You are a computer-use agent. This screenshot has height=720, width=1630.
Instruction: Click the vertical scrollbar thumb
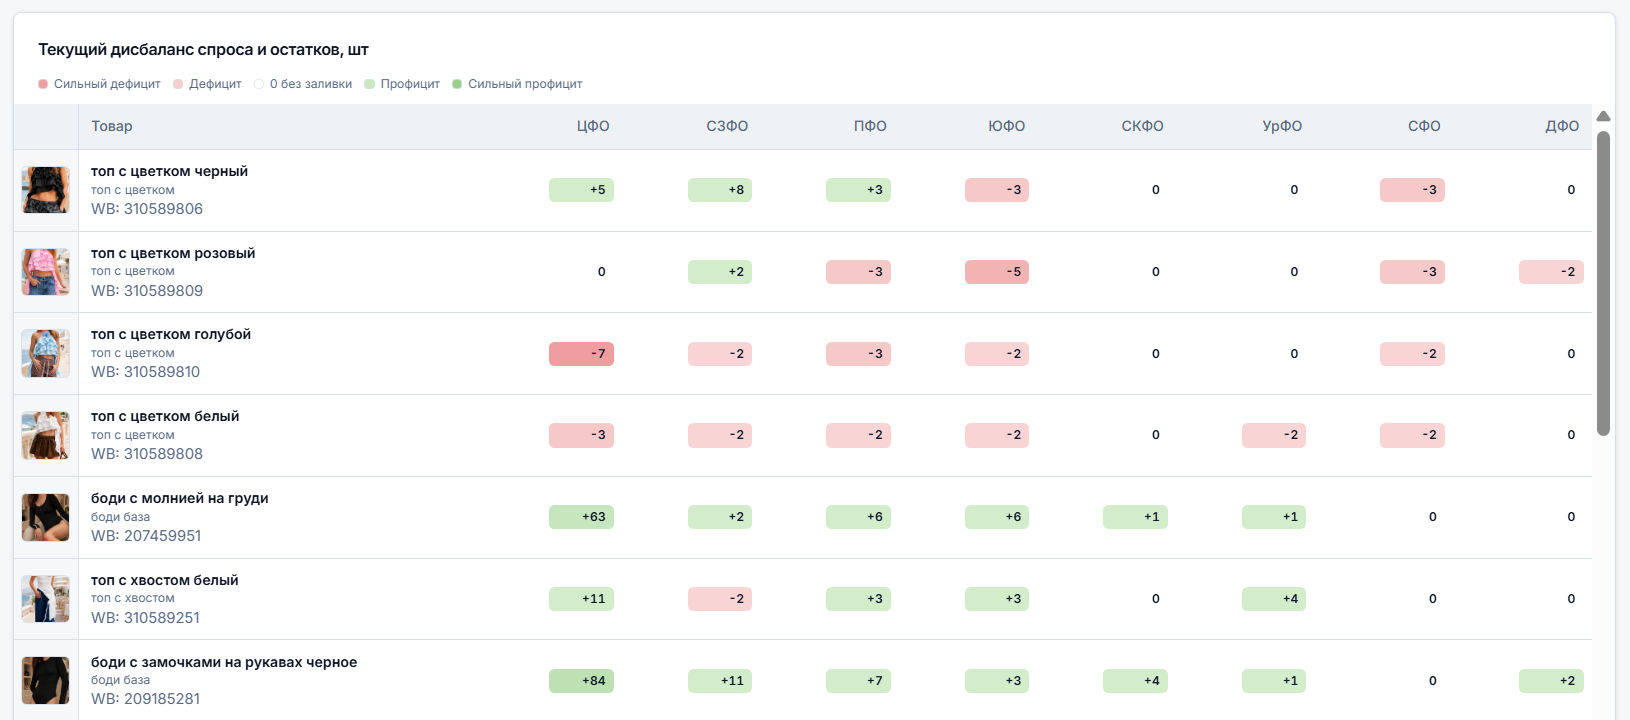pyautogui.click(x=1603, y=284)
